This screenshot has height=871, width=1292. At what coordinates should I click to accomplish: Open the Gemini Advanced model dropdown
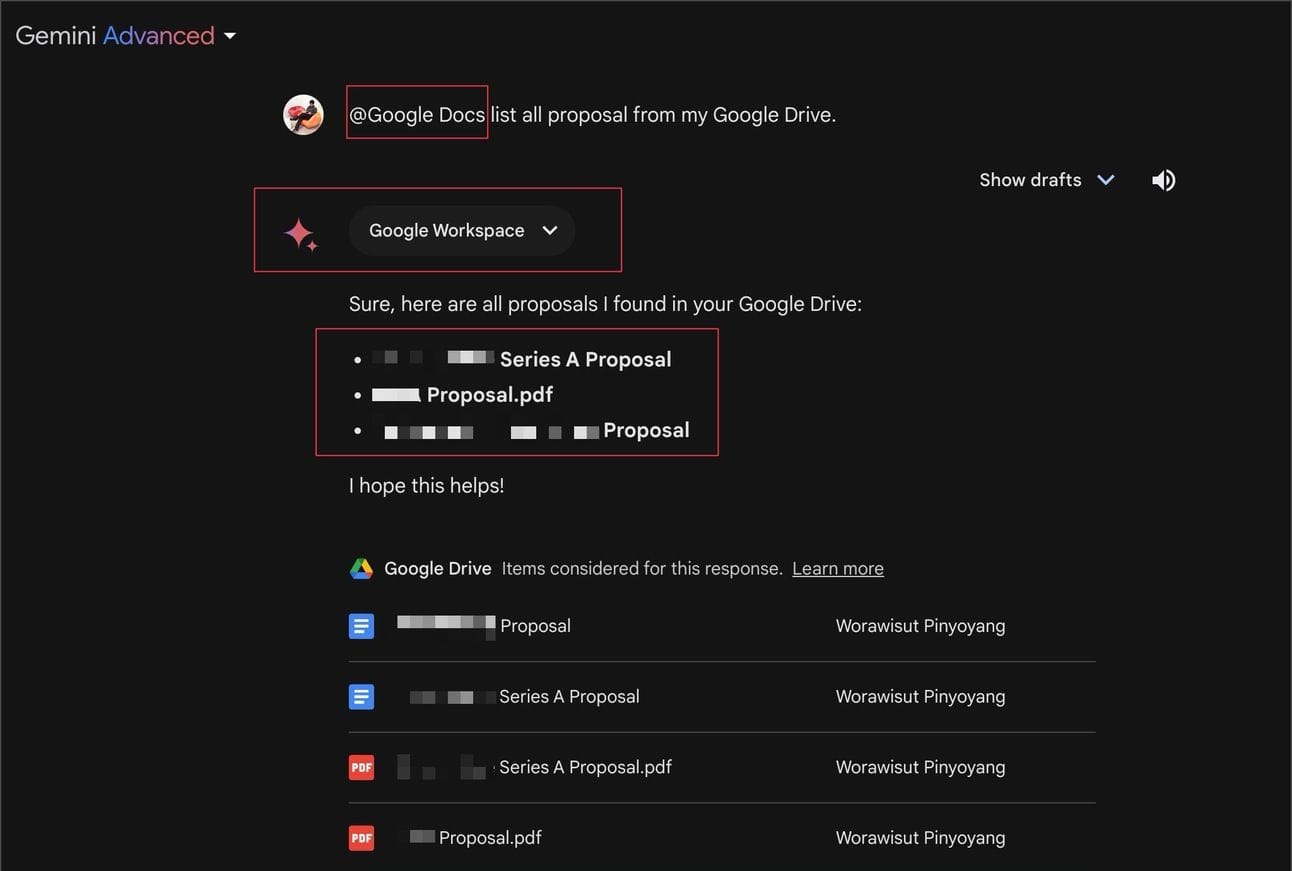point(126,36)
